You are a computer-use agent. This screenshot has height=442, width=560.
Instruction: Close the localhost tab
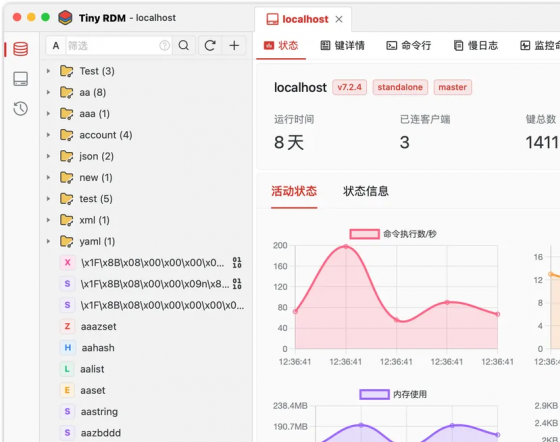click(x=339, y=19)
